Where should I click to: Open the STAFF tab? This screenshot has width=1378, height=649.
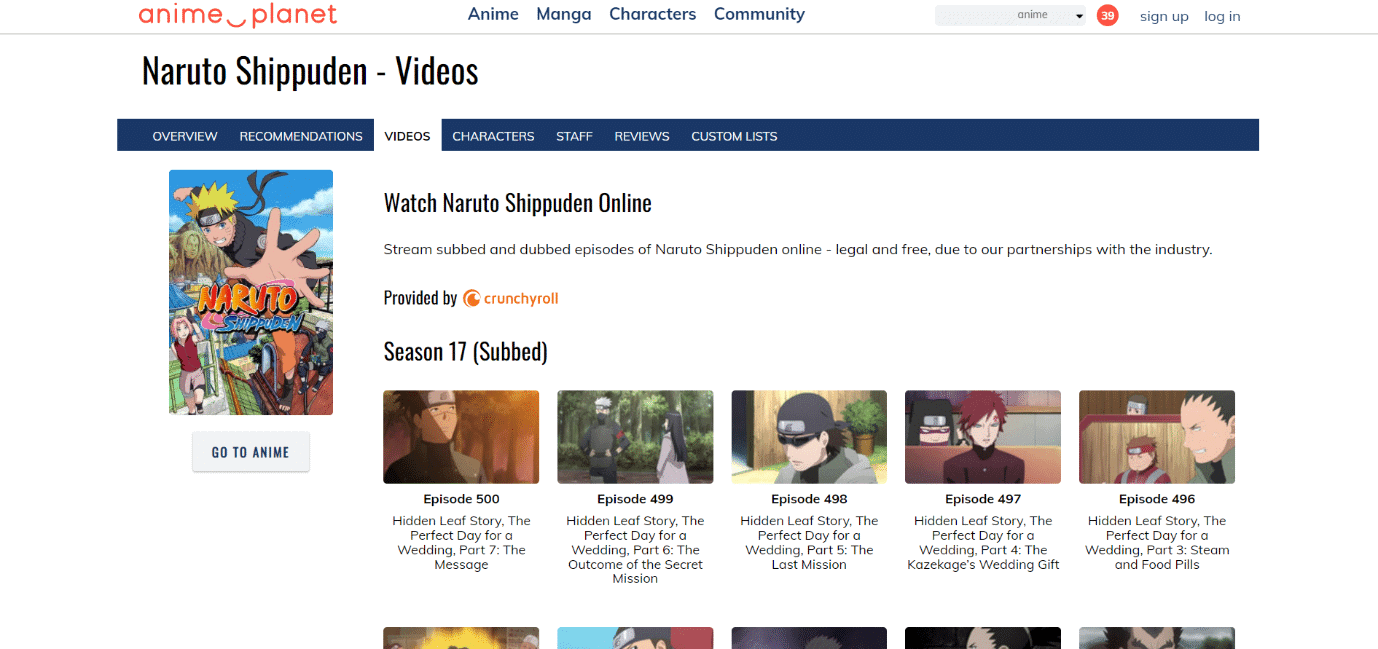574,135
